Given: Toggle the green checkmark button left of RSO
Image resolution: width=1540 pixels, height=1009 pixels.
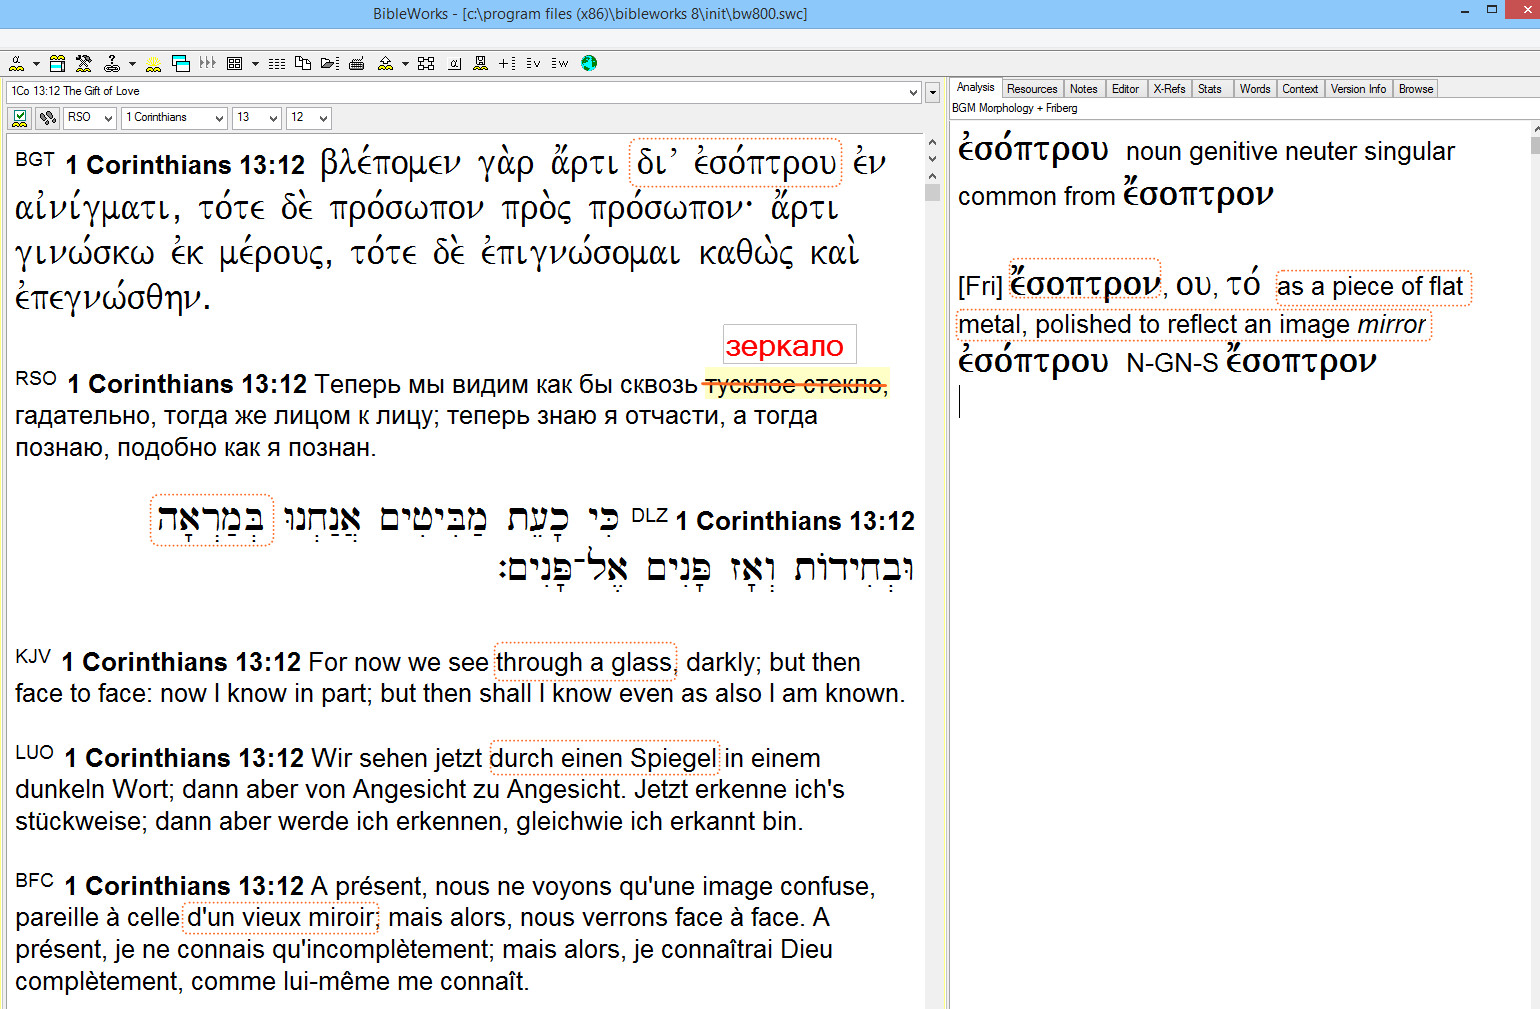Looking at the screenshot, I should click(19, 118).
